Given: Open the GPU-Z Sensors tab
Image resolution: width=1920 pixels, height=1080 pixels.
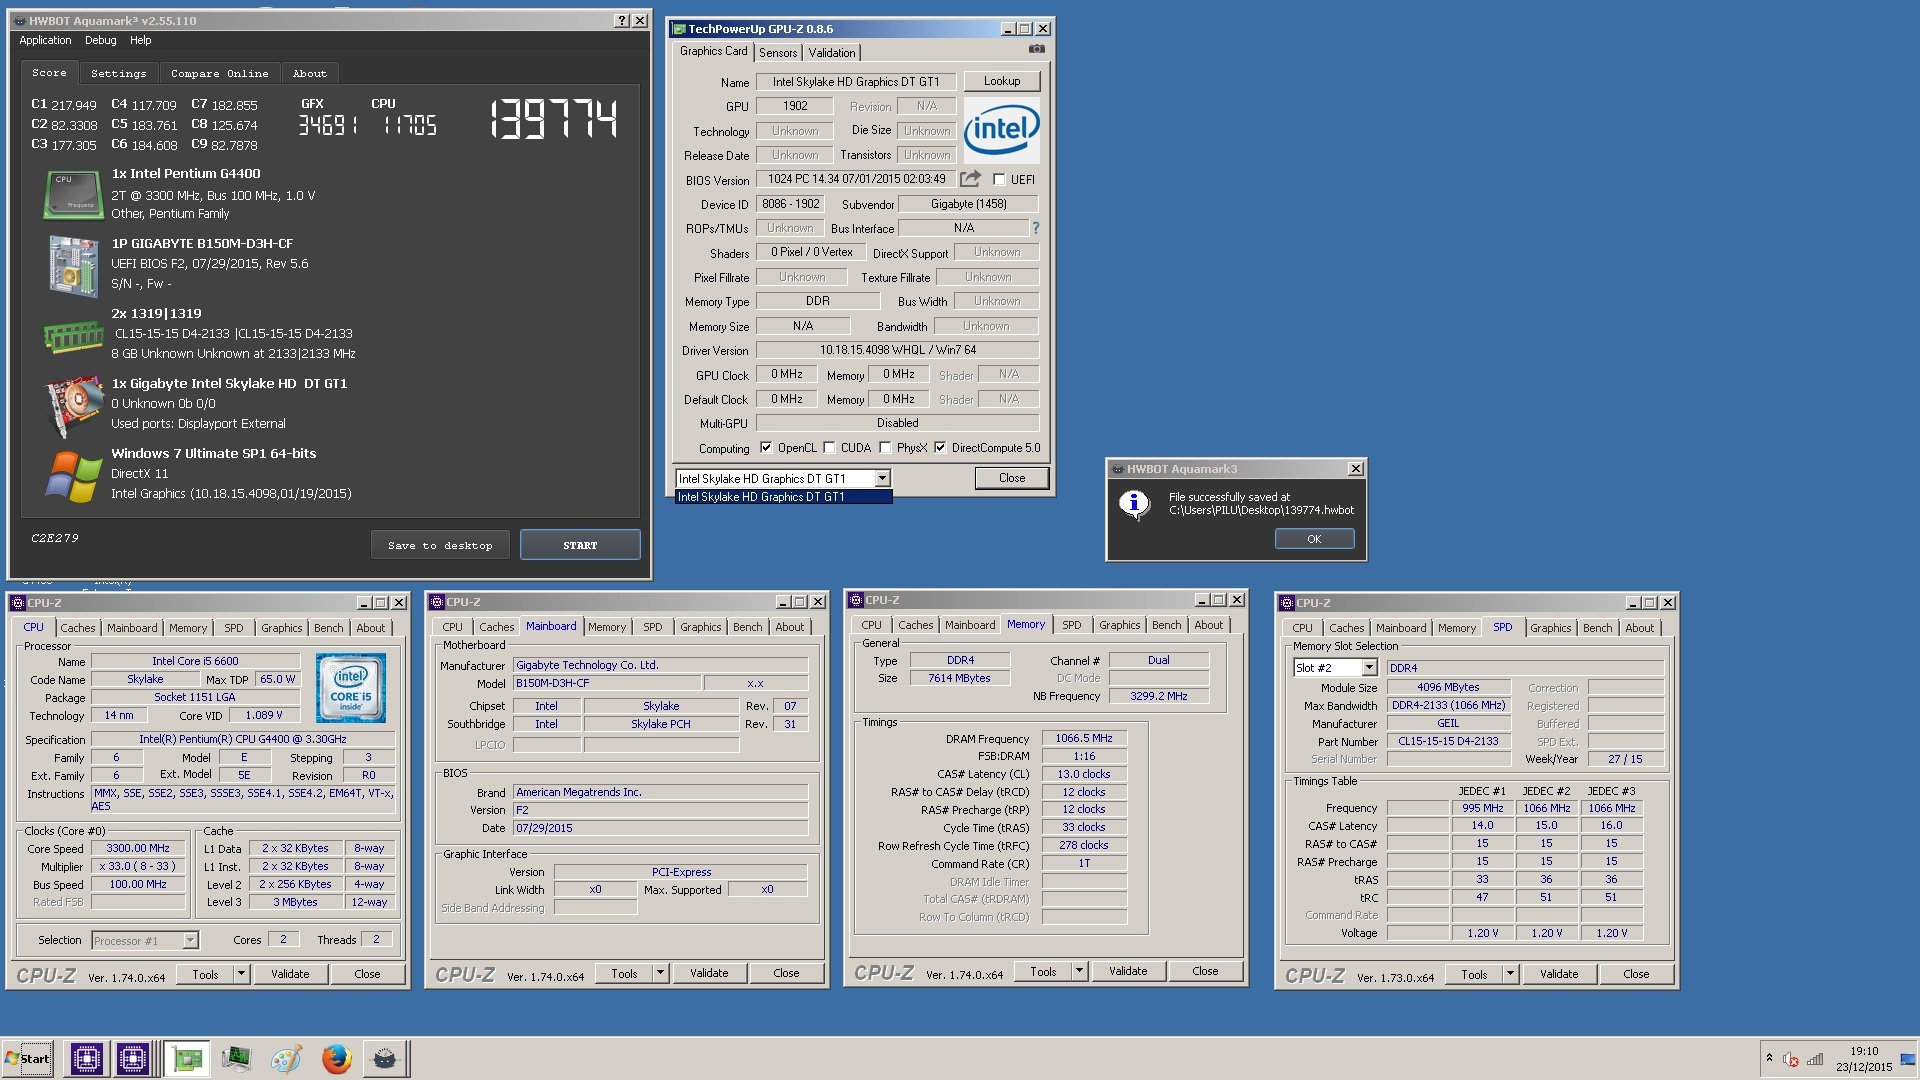Looking at the screenshot, I should (x=777, y=53).
